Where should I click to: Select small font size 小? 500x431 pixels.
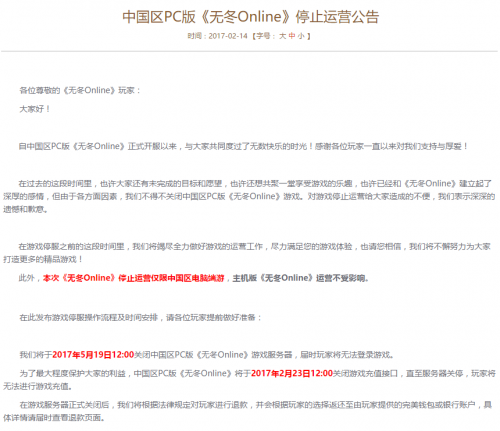click(x=301, y=36)
